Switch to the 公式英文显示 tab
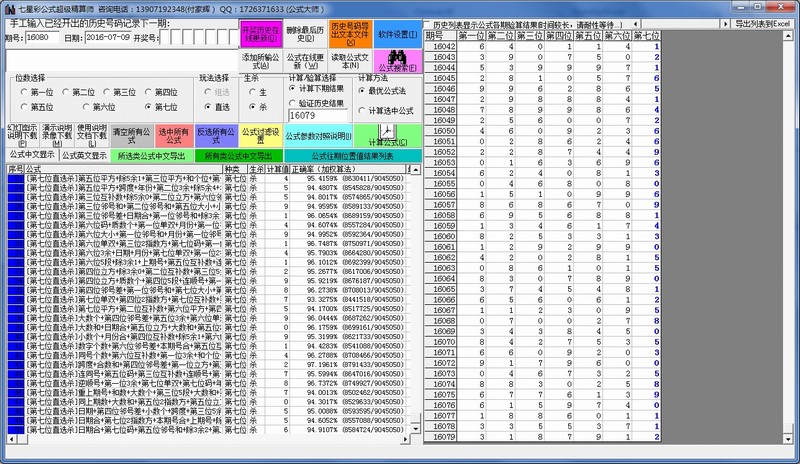800x464 pixels. click(x=83, y=156)
